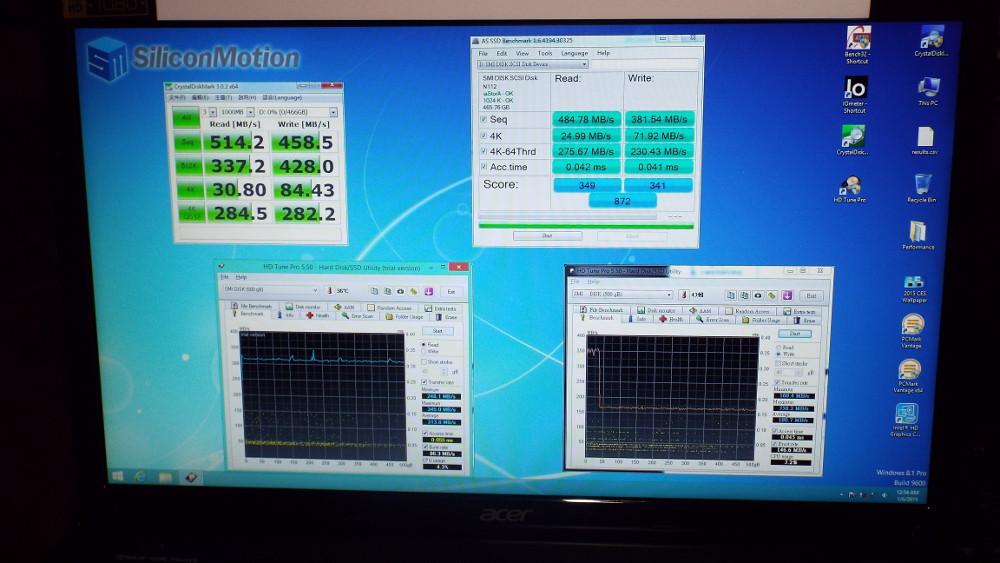Viewport: 1000px width, 563px height.
Task: Click short stroke stepper in trial HD Tune window
Action: (x=445, y=371)
